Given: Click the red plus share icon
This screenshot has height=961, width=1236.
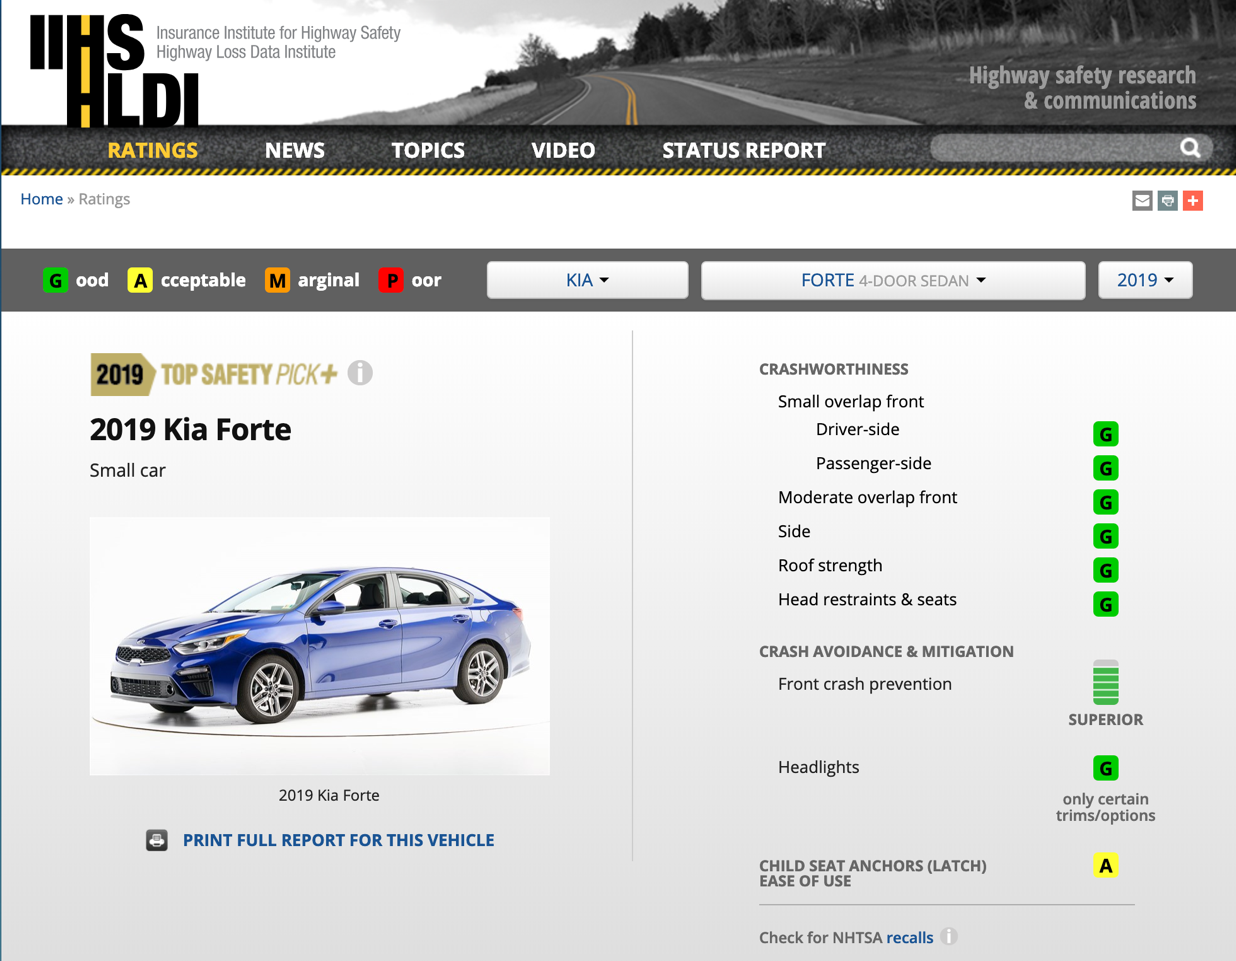Looking at the screenshot, I should pyautogui.click(x=1193, y=201).
